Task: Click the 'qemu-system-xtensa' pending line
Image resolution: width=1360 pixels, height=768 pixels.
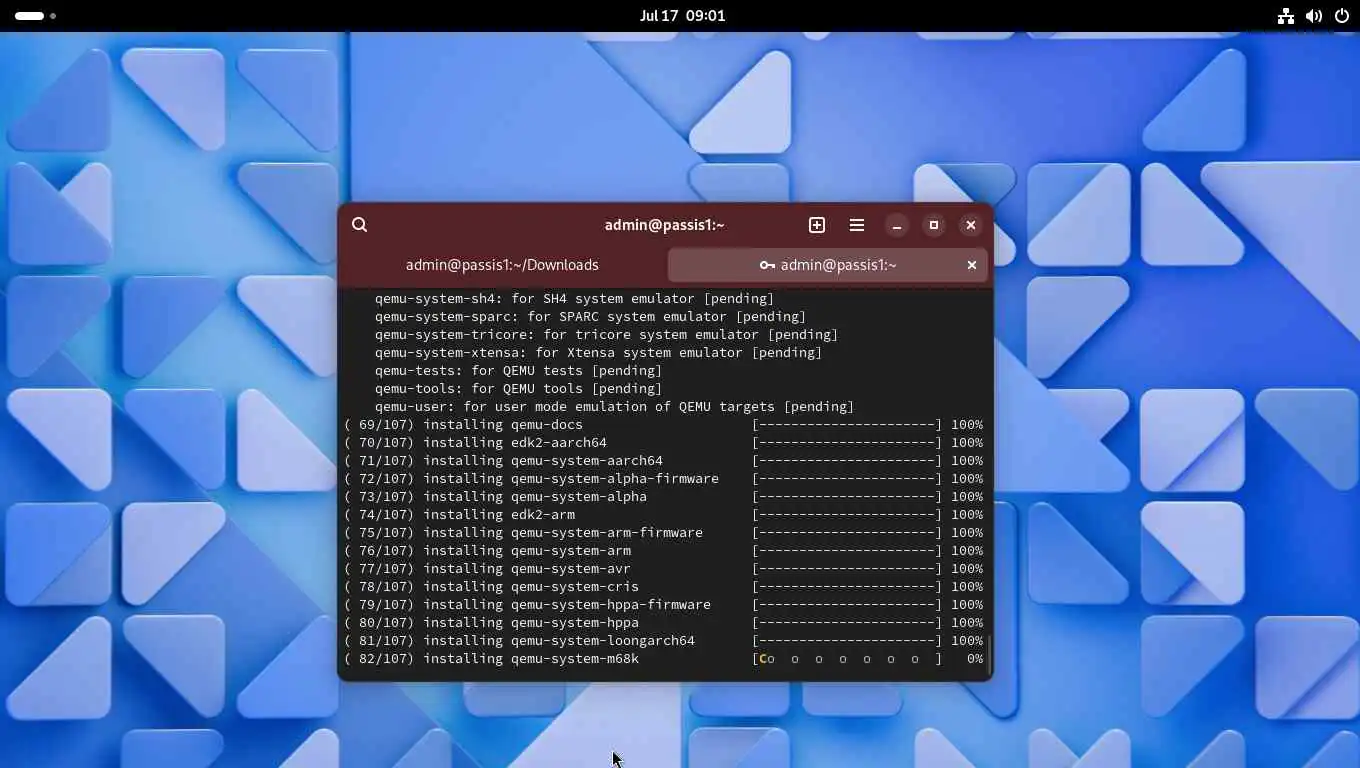Action: pyautogui.click(x=599, y=353)
